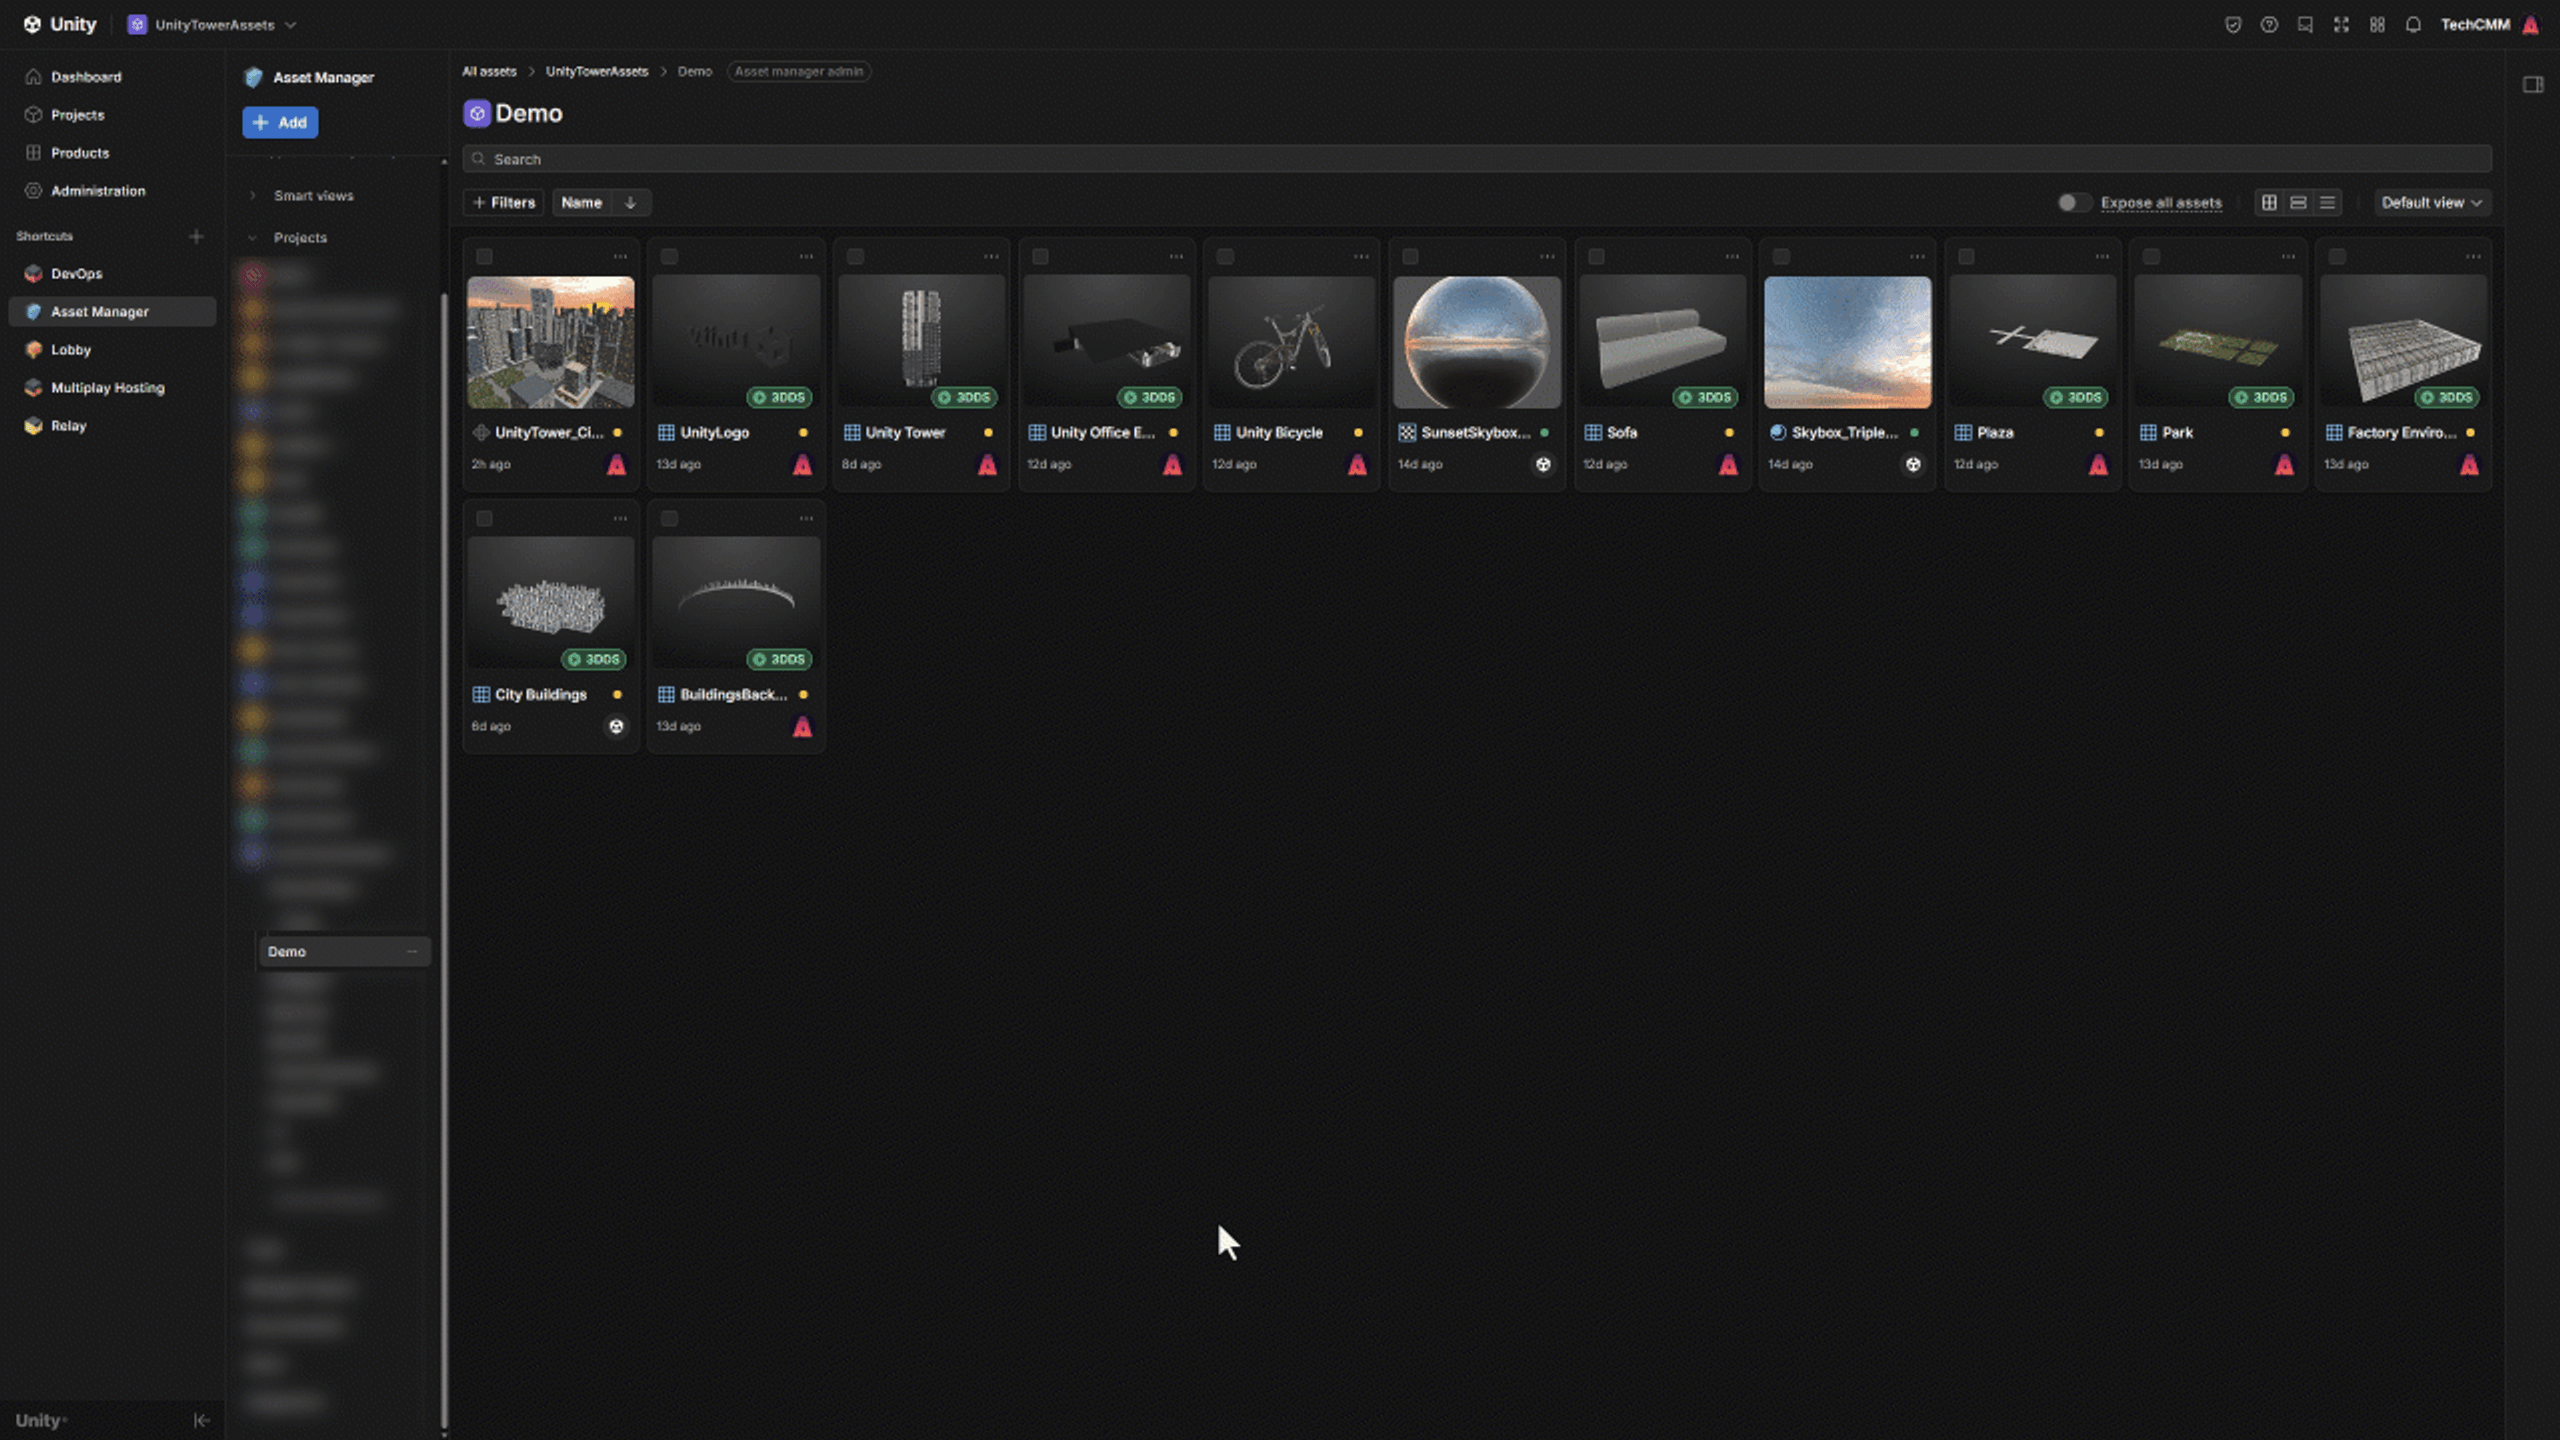Click the Search assets field
The width and height of the screenshot is (2560, 1440).
(1476, 159)
